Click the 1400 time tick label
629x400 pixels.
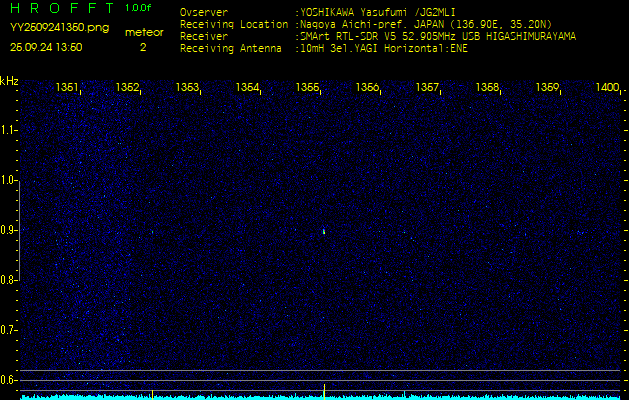point(607,88)
